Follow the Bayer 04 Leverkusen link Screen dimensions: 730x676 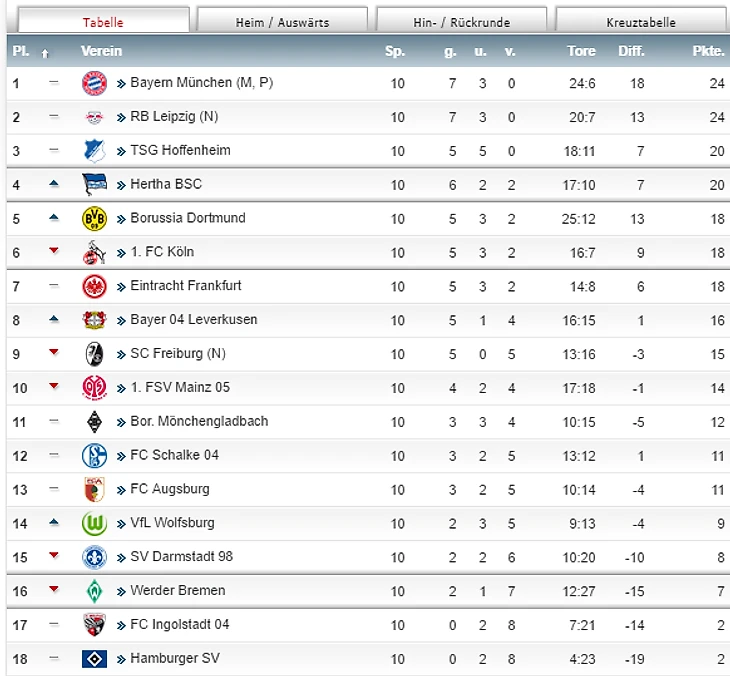coord(193,320)
